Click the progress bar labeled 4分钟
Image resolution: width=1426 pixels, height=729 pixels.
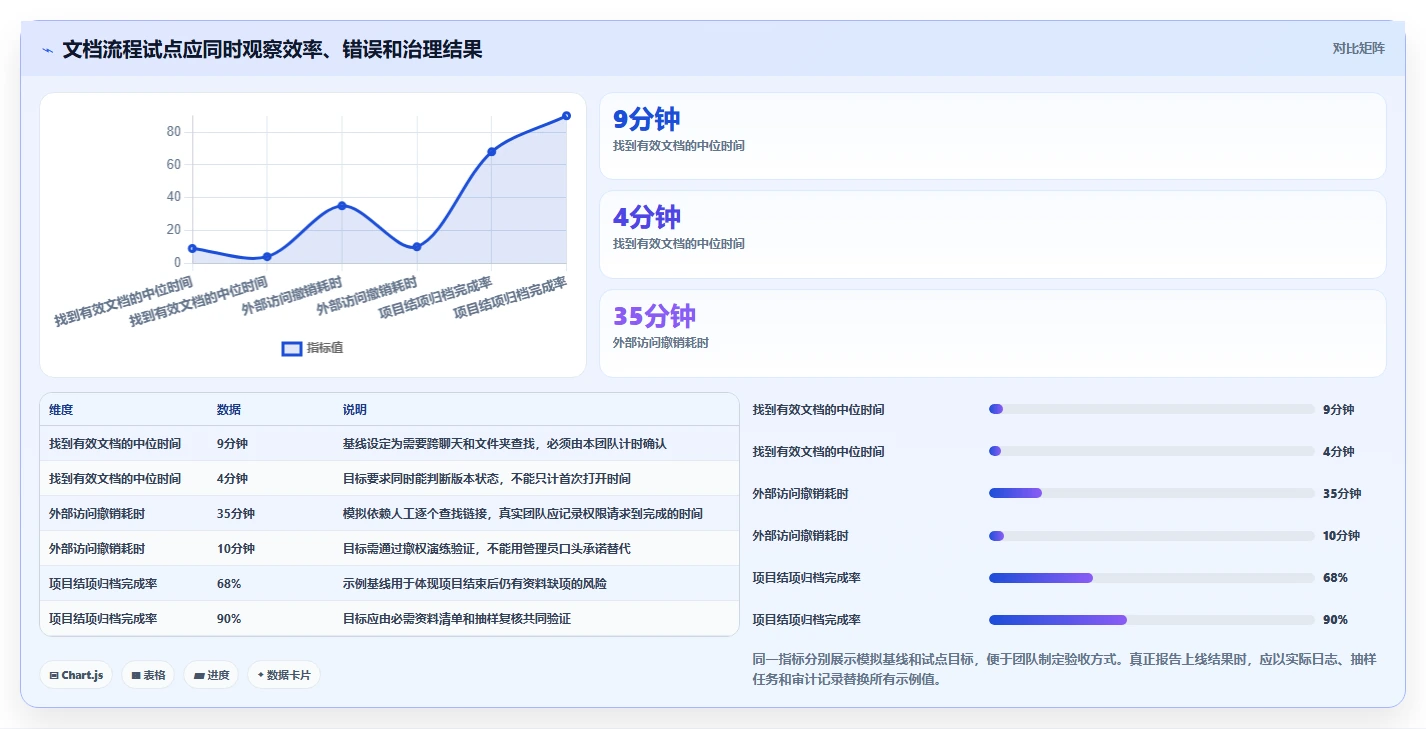tap(1151, 451)
